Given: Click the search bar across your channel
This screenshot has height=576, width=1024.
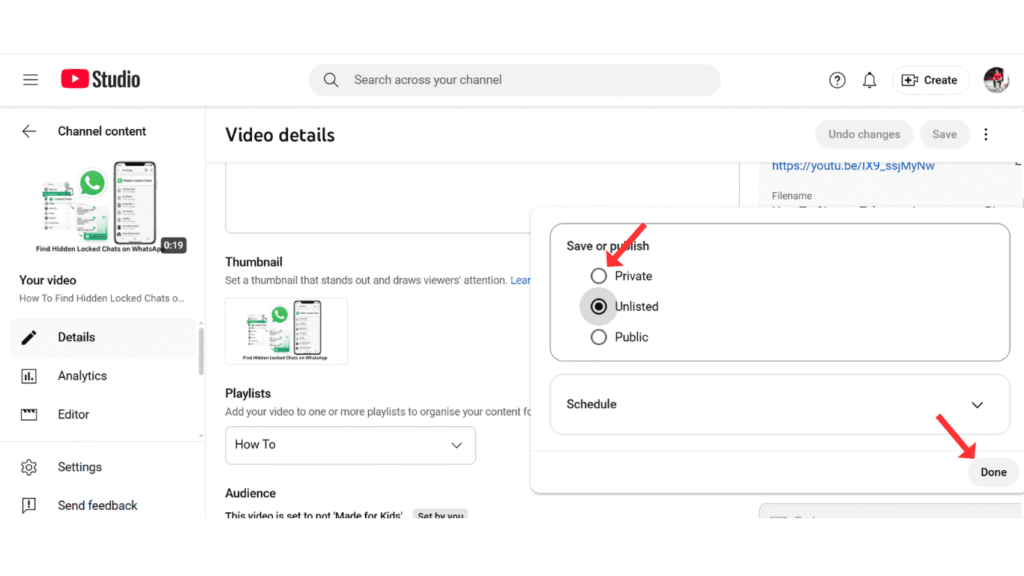Looking at the screenshot, I should [x=514, y=79].
